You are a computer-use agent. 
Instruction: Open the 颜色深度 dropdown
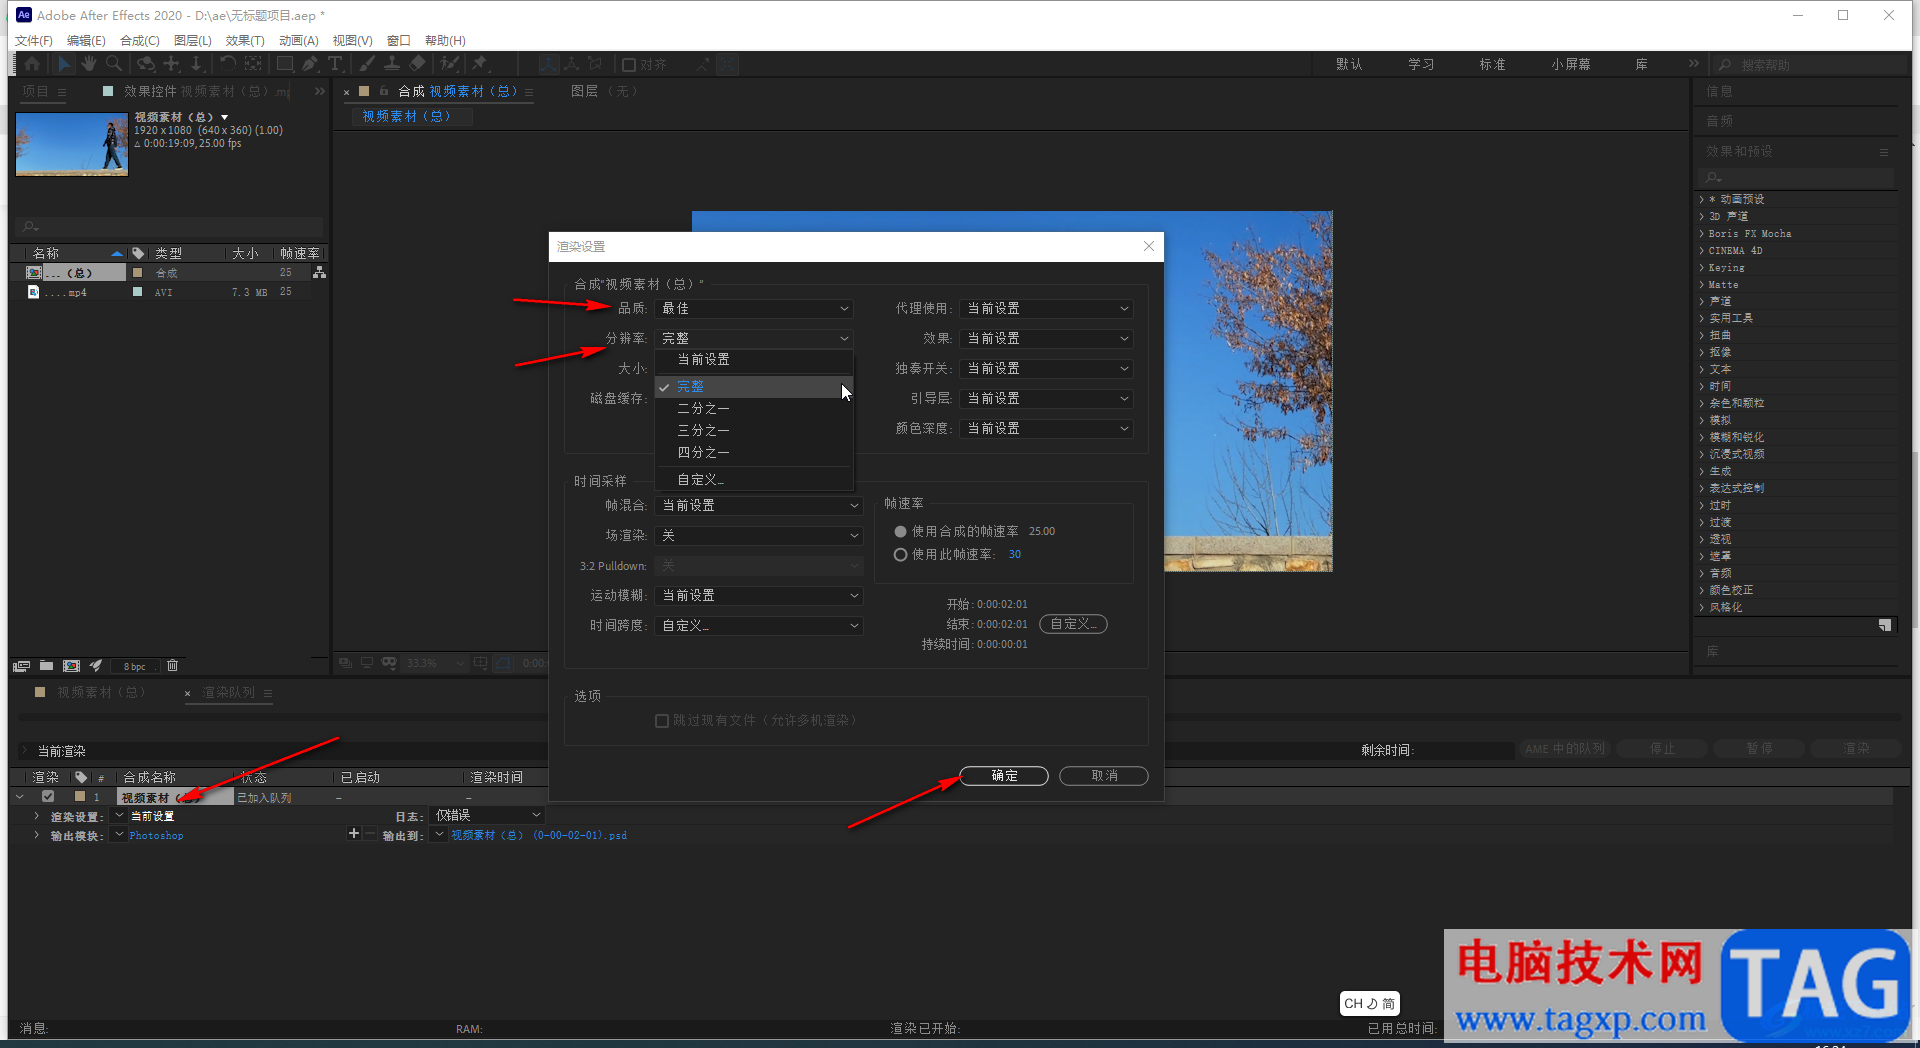pos(1046,429)
